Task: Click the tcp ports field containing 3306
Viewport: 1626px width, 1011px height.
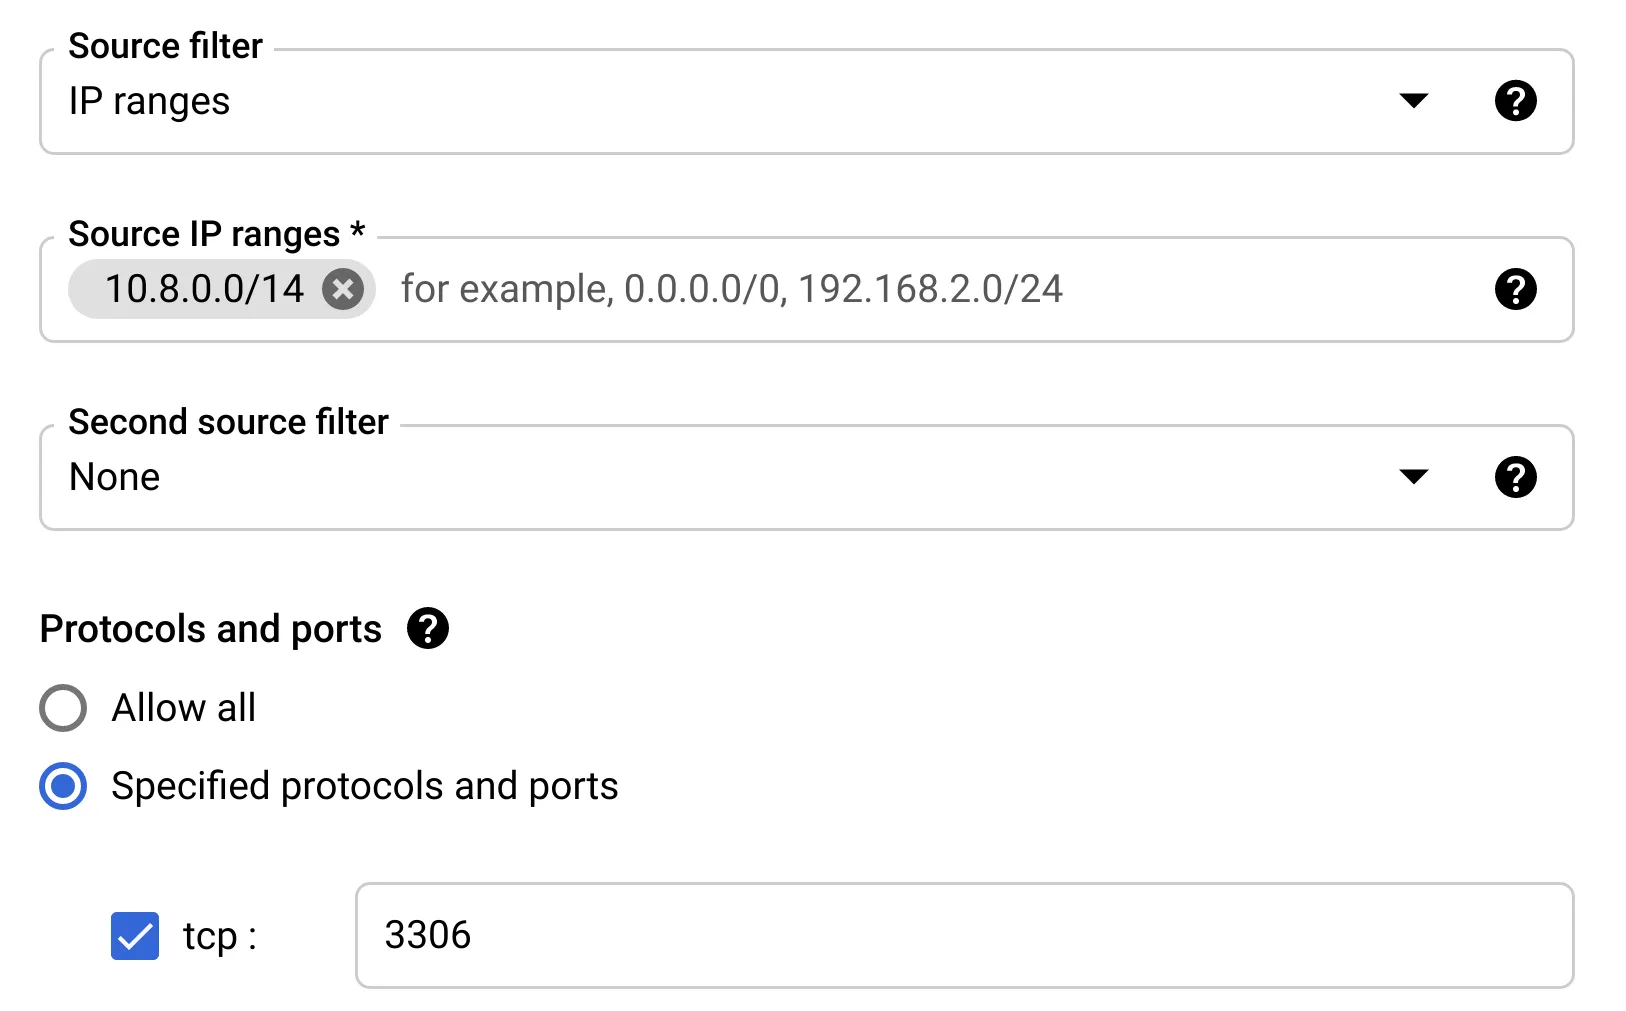Action: point(964,936)
